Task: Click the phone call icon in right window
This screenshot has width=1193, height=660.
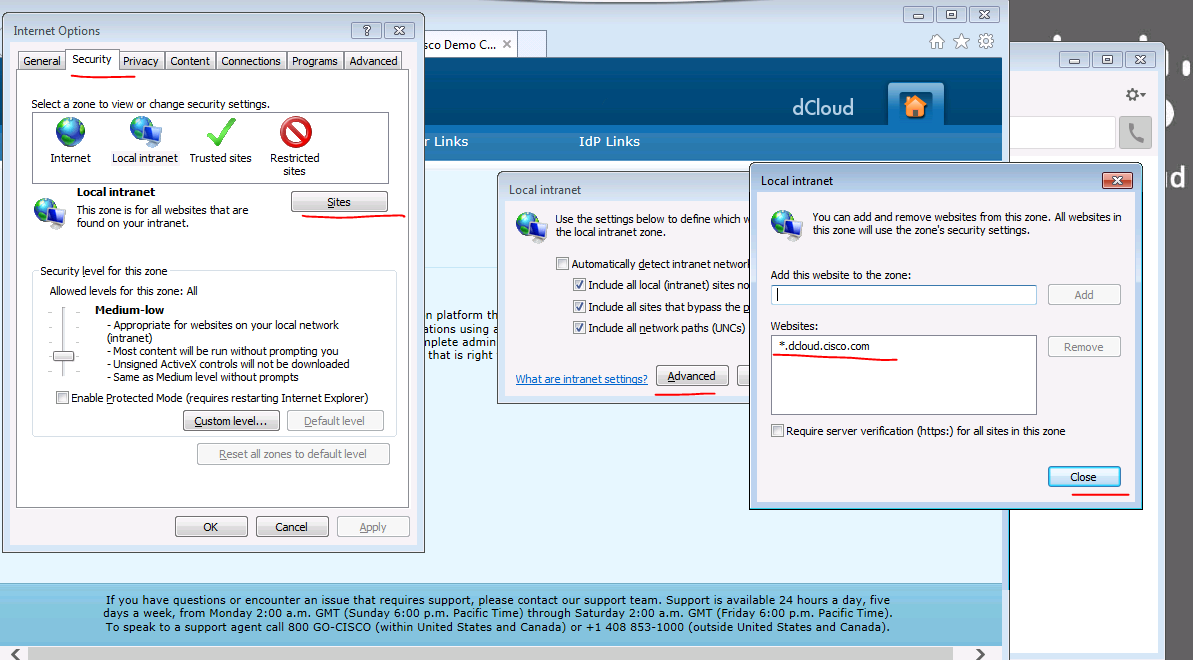Action: (1134, 133)
